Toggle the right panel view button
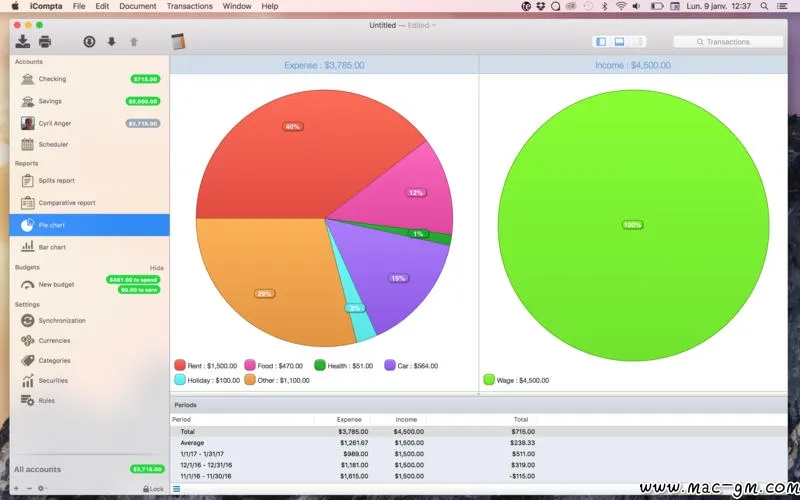 pos(637,42)
